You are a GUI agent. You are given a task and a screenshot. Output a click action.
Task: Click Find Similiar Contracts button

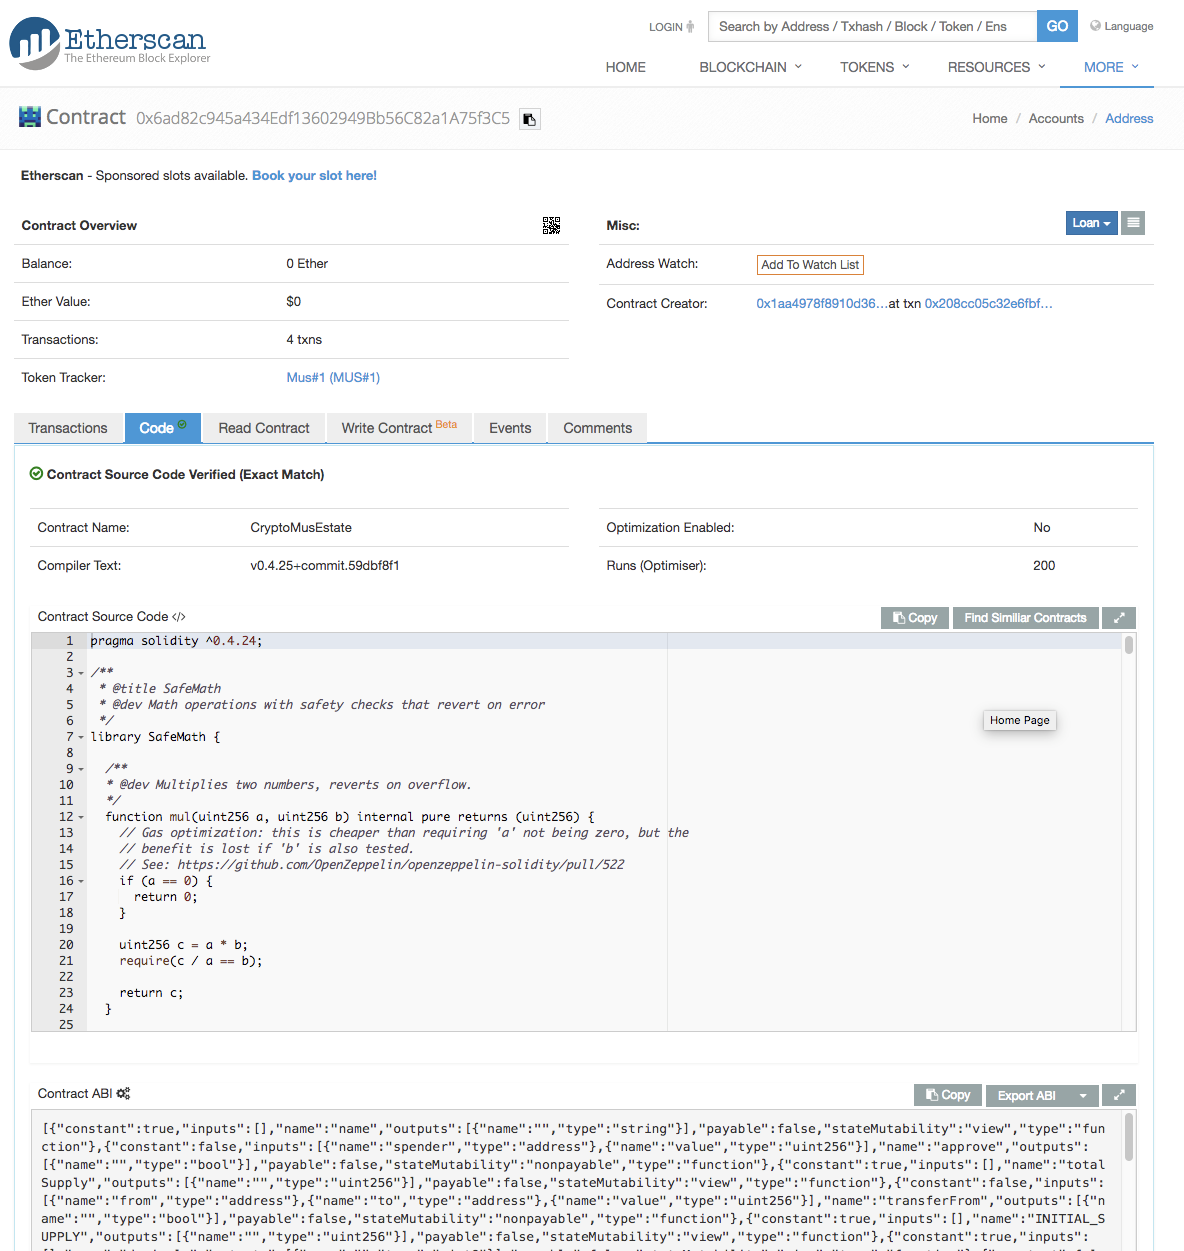[1025, 618]
